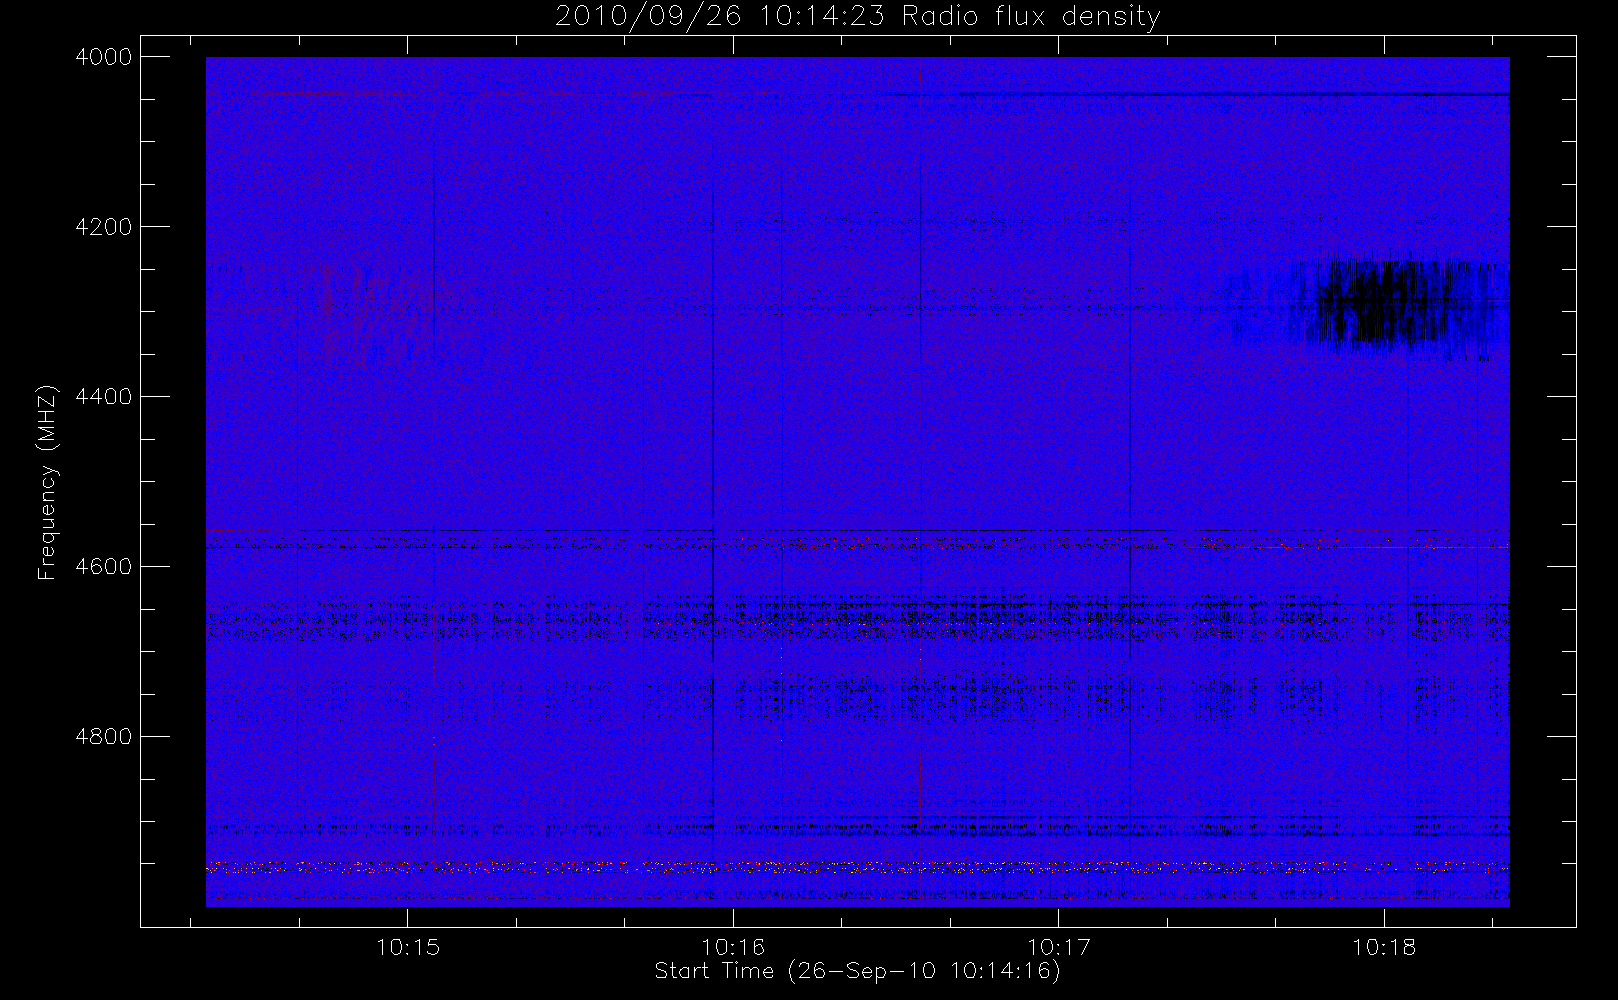Click the 4000 frequency tick label
The image size is (1618, 1000).
[x=104, y=57]
